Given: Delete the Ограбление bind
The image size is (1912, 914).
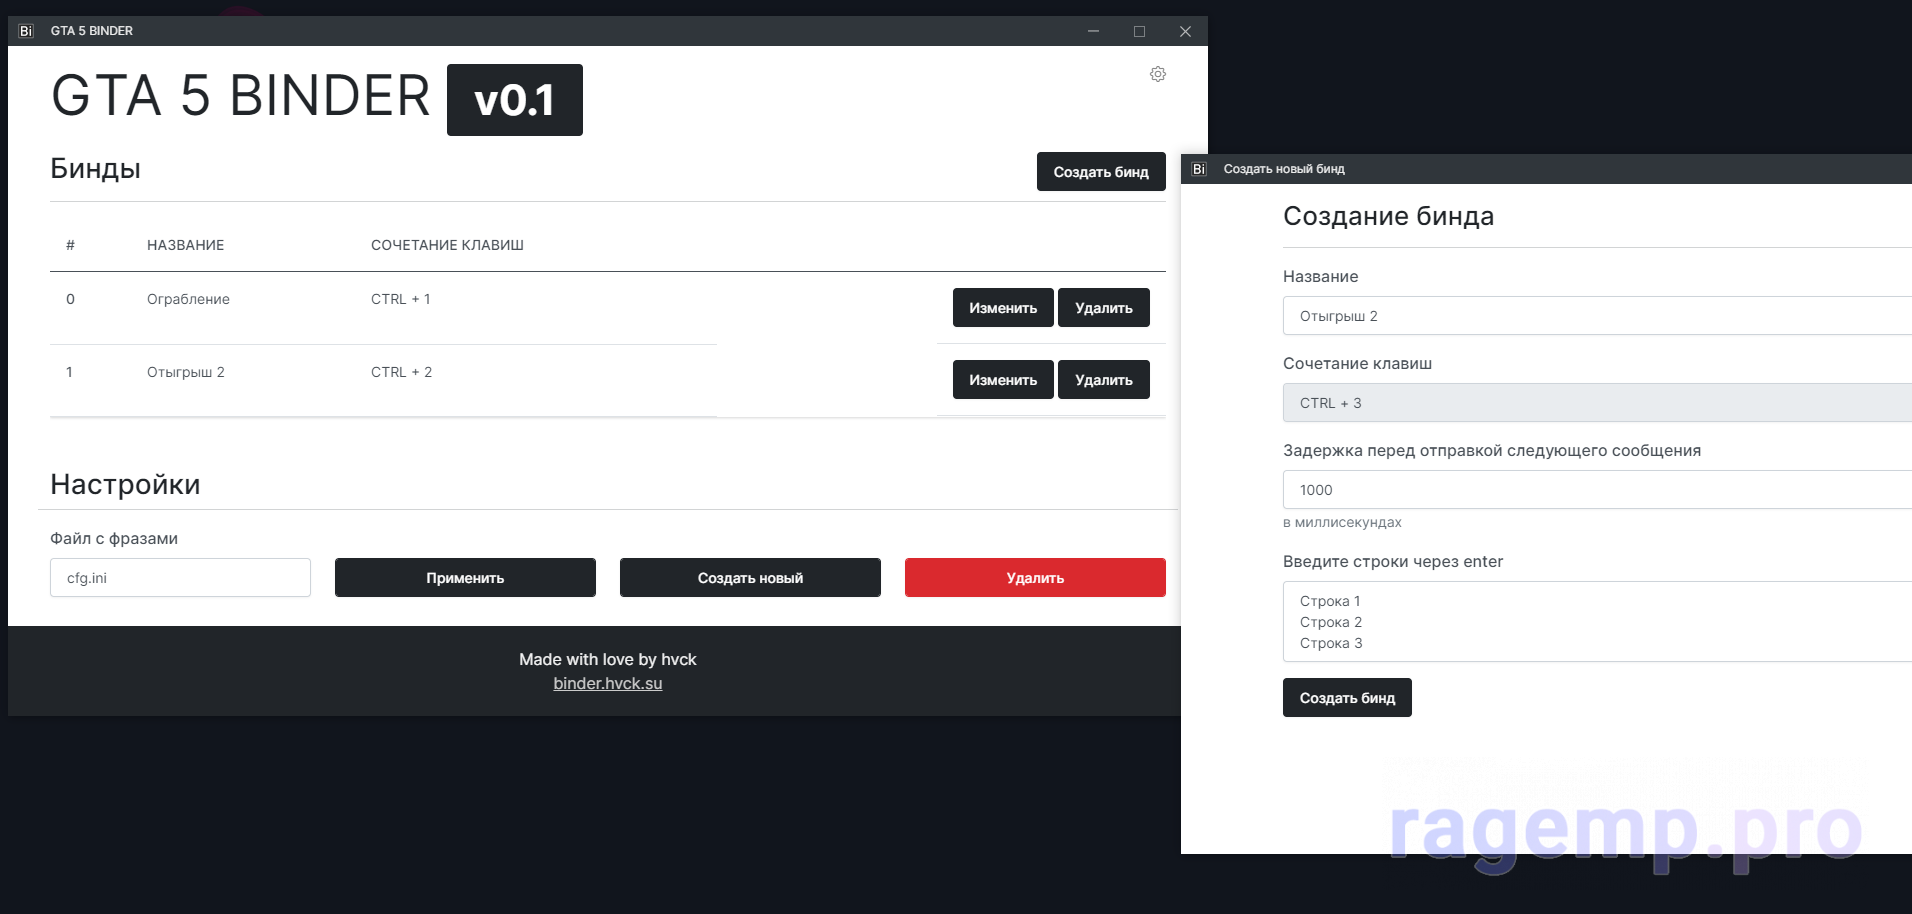Looking at the screenshot, I should click(1103, 308).
